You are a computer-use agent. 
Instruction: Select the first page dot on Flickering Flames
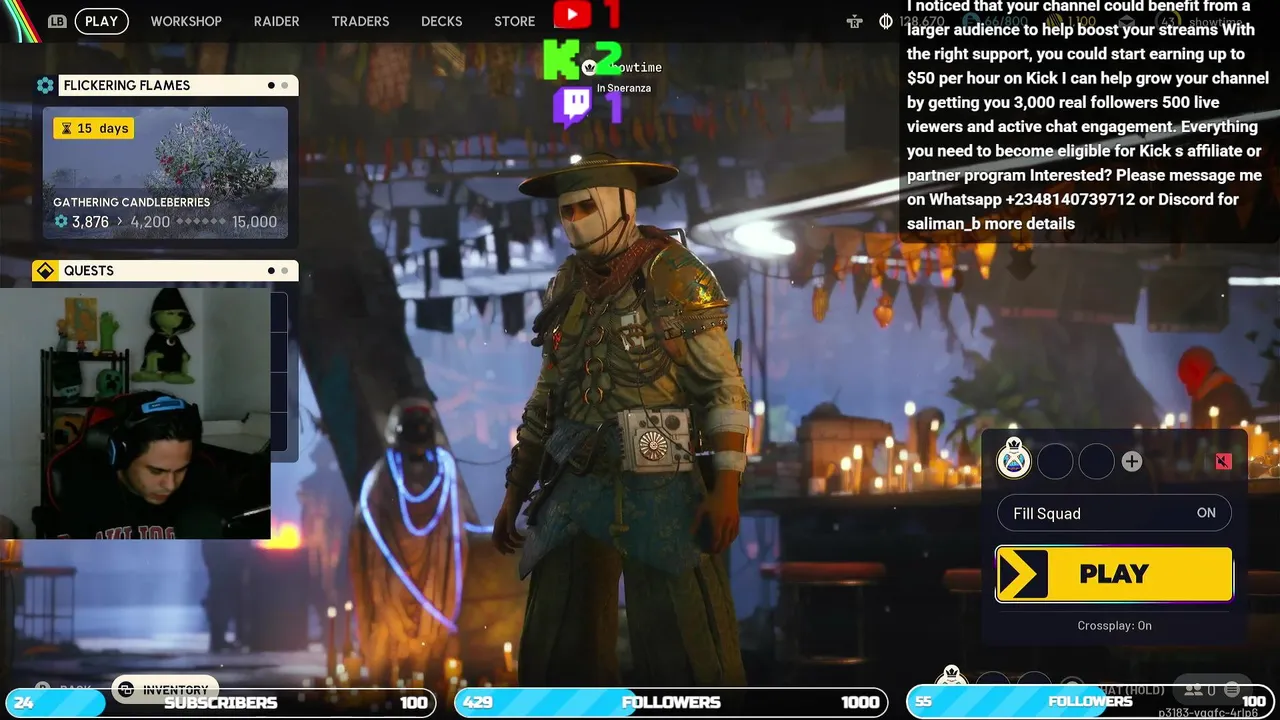271,85
